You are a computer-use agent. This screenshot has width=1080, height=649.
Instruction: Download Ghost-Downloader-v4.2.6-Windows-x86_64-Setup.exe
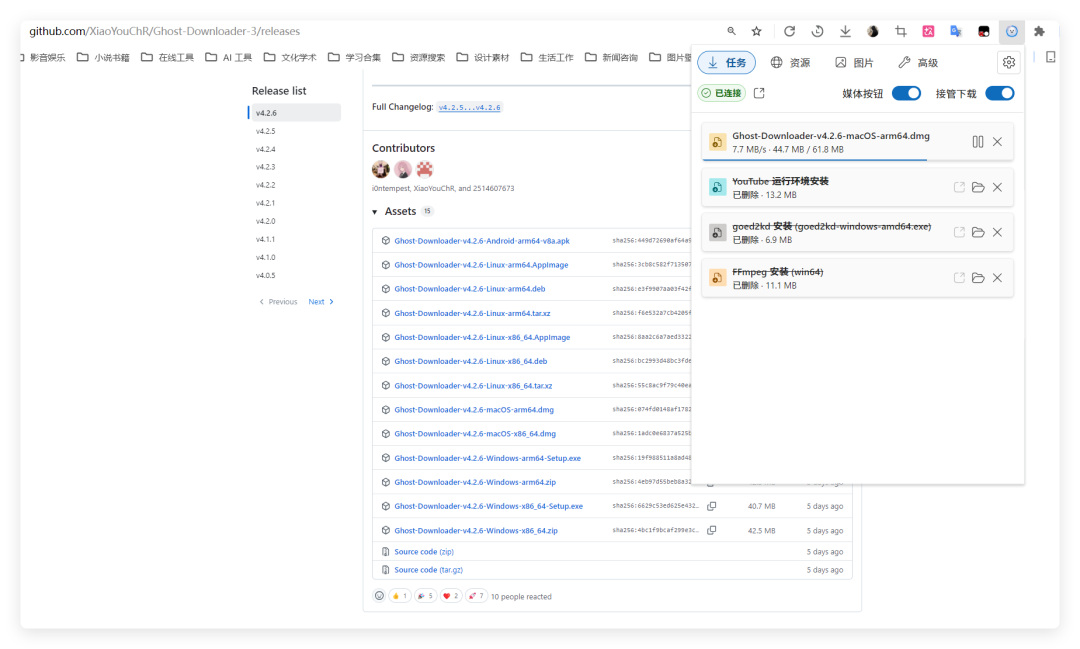click(488, 506)
